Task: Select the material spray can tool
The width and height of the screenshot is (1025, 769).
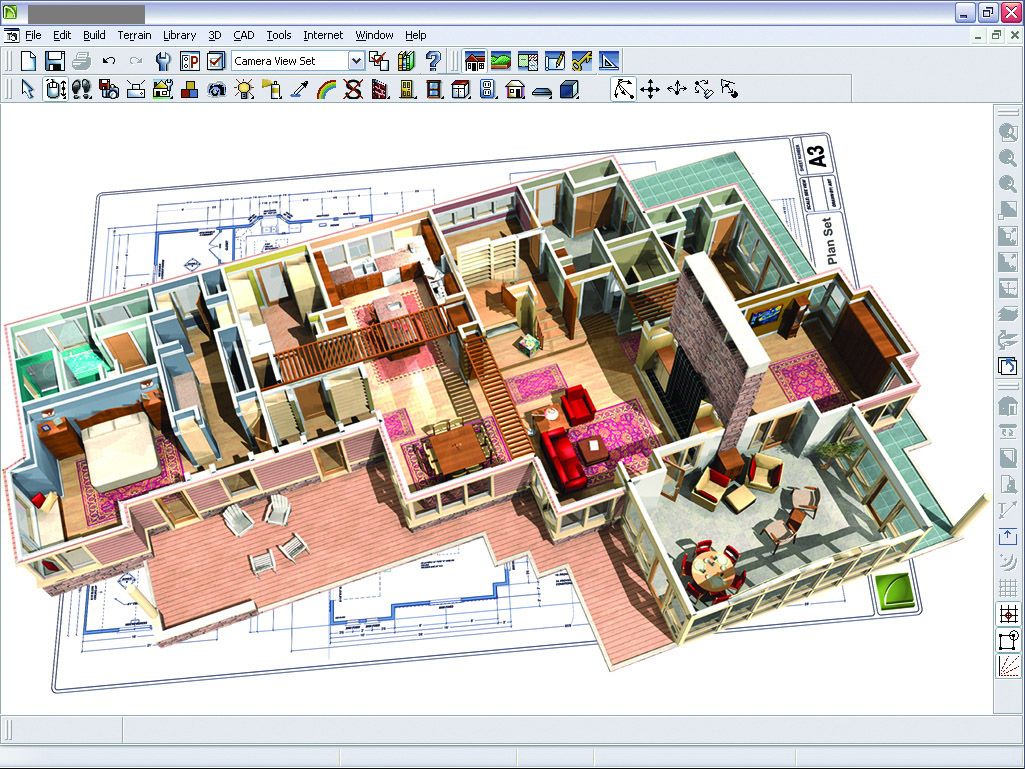Action: 271,89
